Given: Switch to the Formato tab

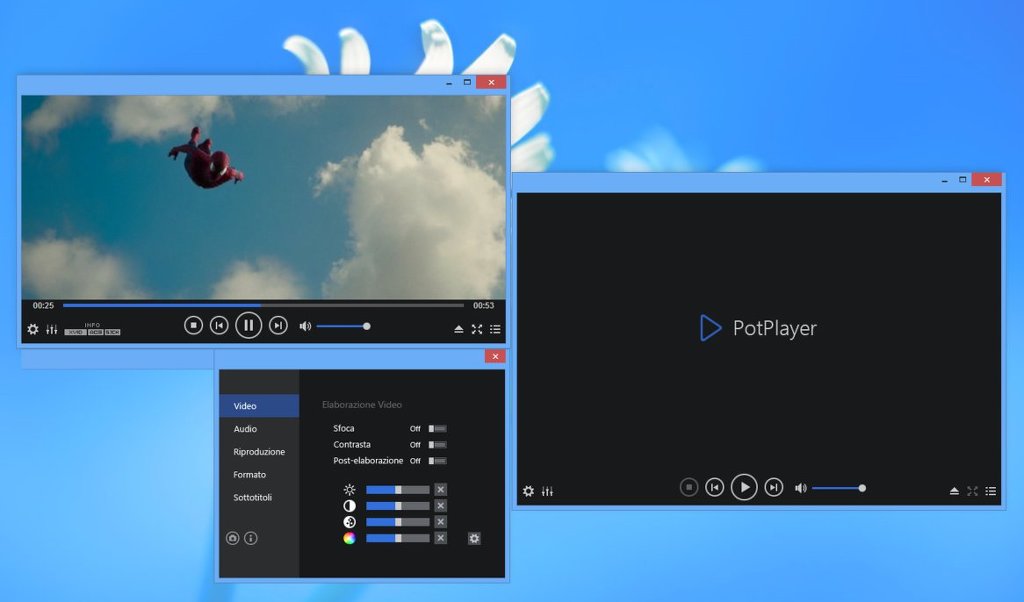Looking at the screenshot, I should pos(259,475).
